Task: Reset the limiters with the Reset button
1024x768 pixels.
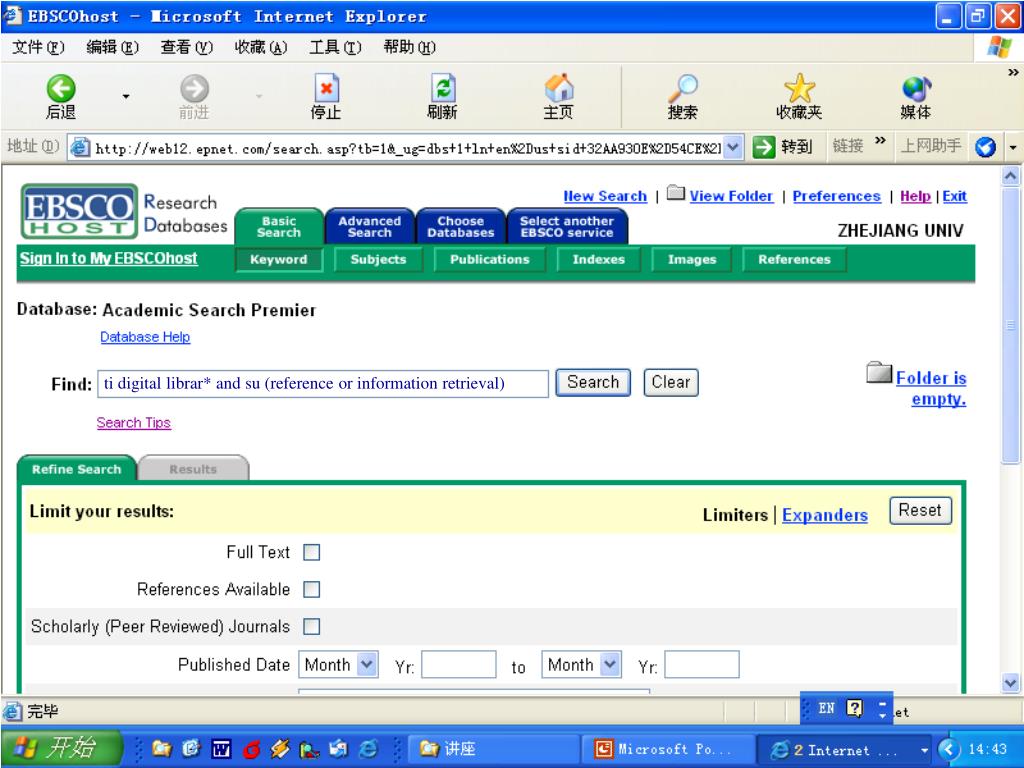Action: coord(920,510)
